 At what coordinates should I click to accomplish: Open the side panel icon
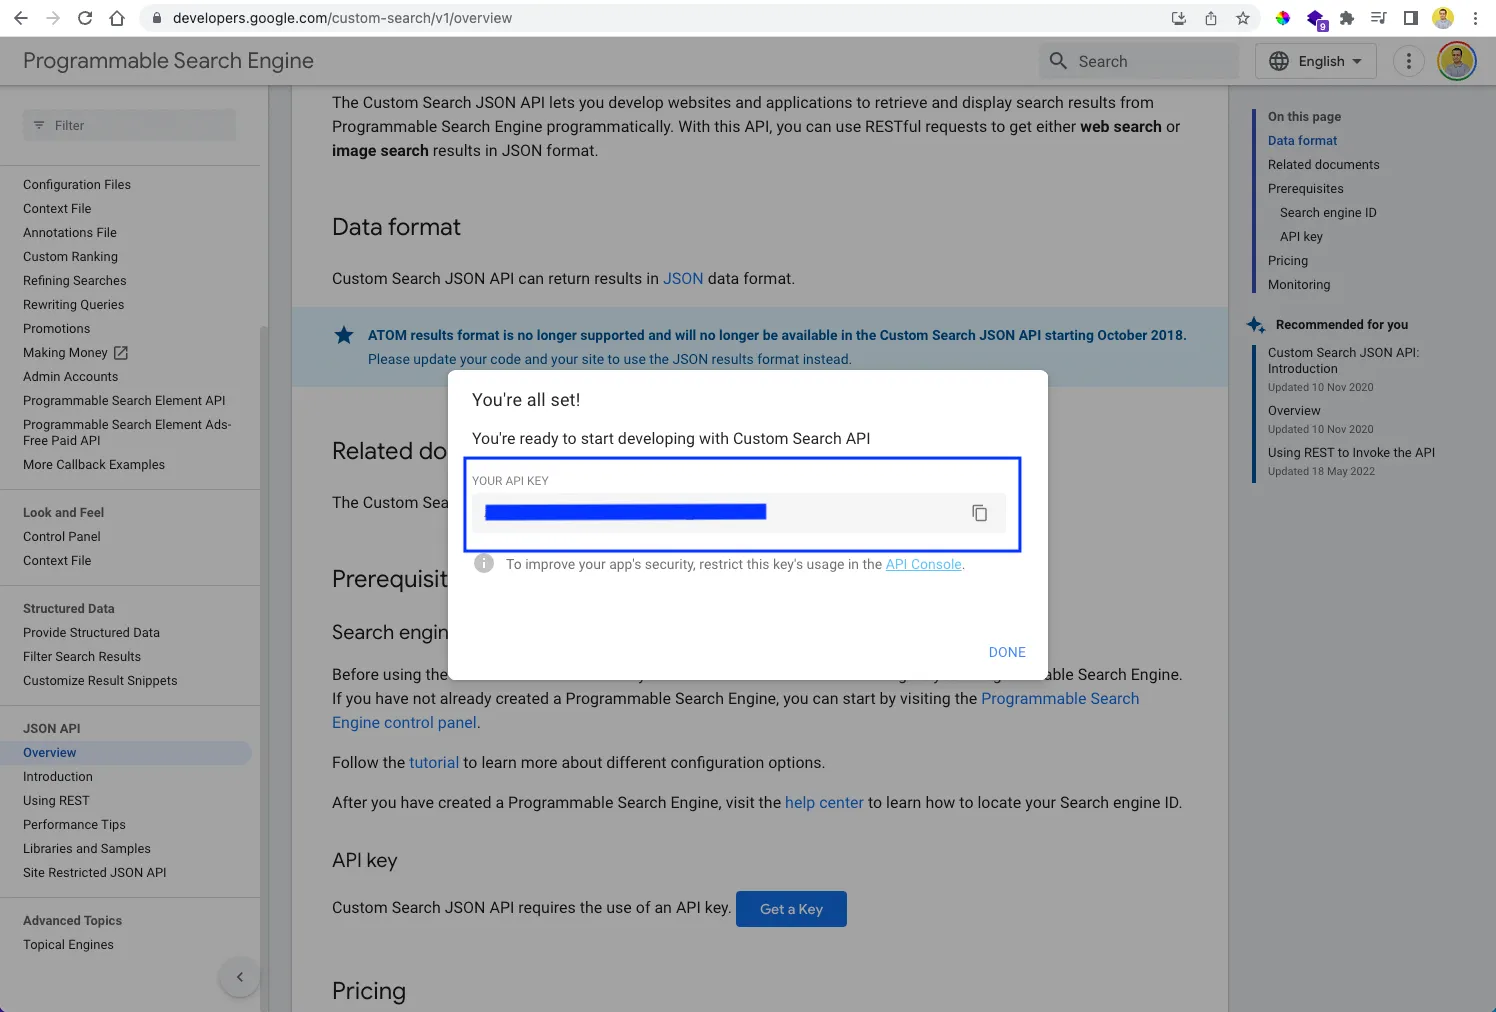(1410, 18)
